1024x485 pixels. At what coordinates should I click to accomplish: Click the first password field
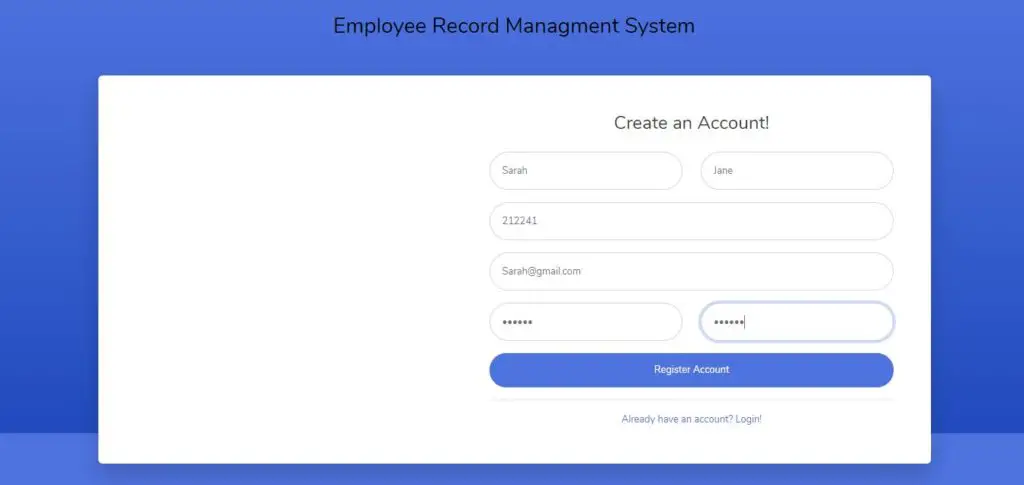tap(586, 321)
